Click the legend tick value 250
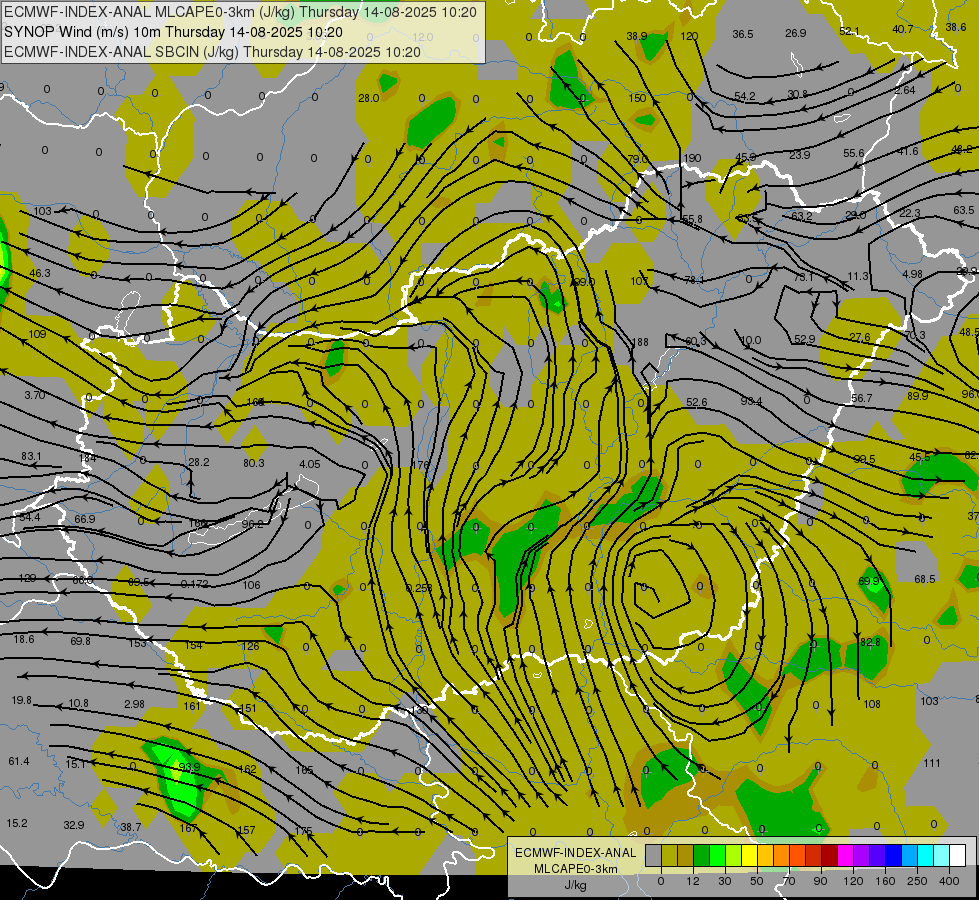The height and width of the screenshot is (900, 979). click(917, 881)
